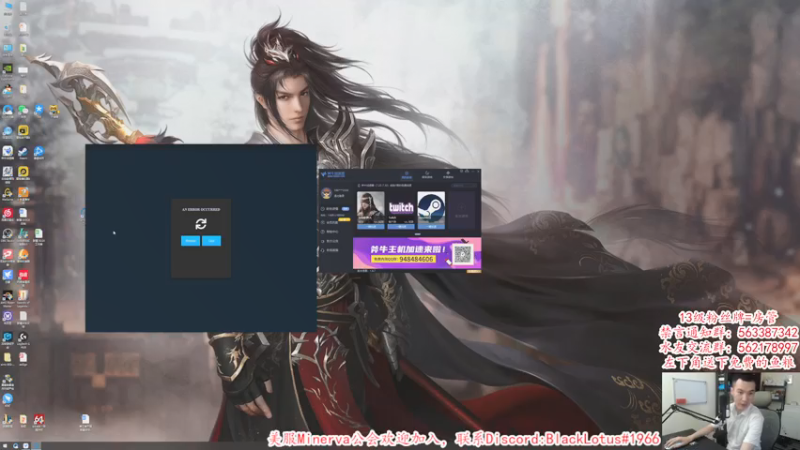Open the NVIDIA GeForce desktop icon
The height and width of the screenshot is (450, 800).
coord(8,68)
